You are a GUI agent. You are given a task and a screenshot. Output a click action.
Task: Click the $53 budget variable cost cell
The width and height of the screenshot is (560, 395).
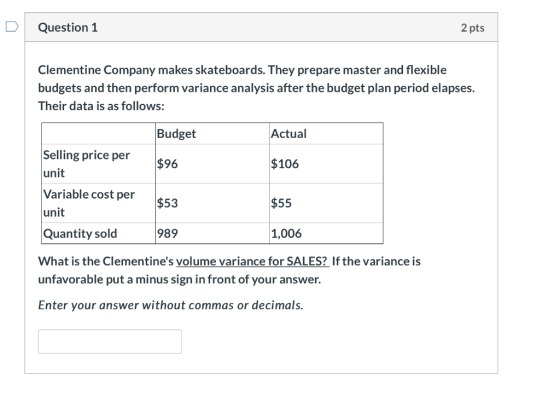[212, 203]
